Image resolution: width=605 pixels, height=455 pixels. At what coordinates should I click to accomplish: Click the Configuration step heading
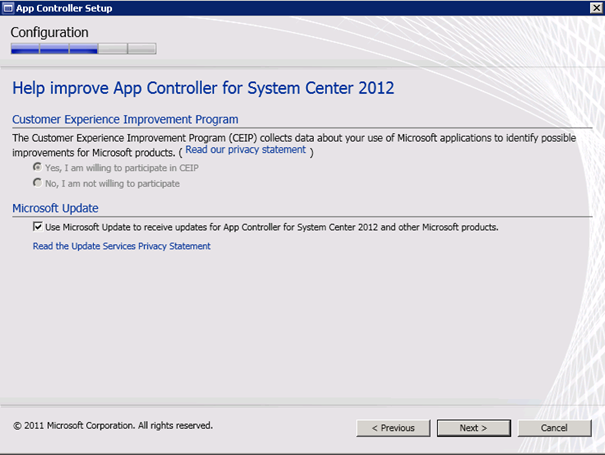click(49, 32)
